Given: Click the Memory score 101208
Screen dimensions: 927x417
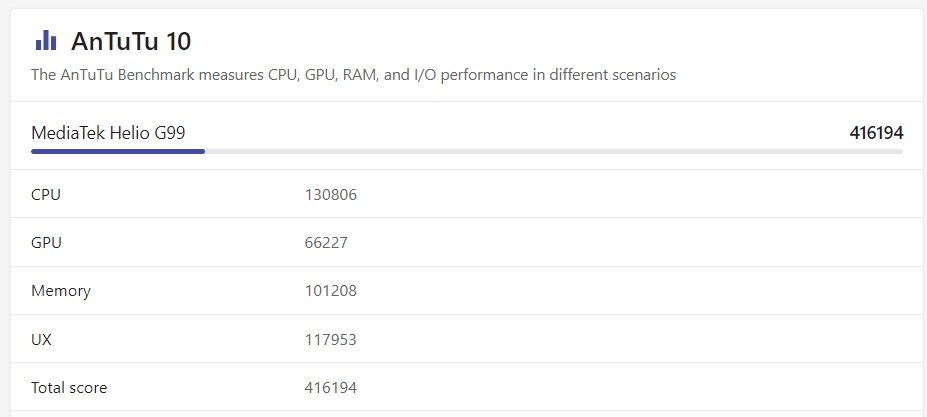Looking at the screenshot, I should pyautogui.click(x=330, y=291).
